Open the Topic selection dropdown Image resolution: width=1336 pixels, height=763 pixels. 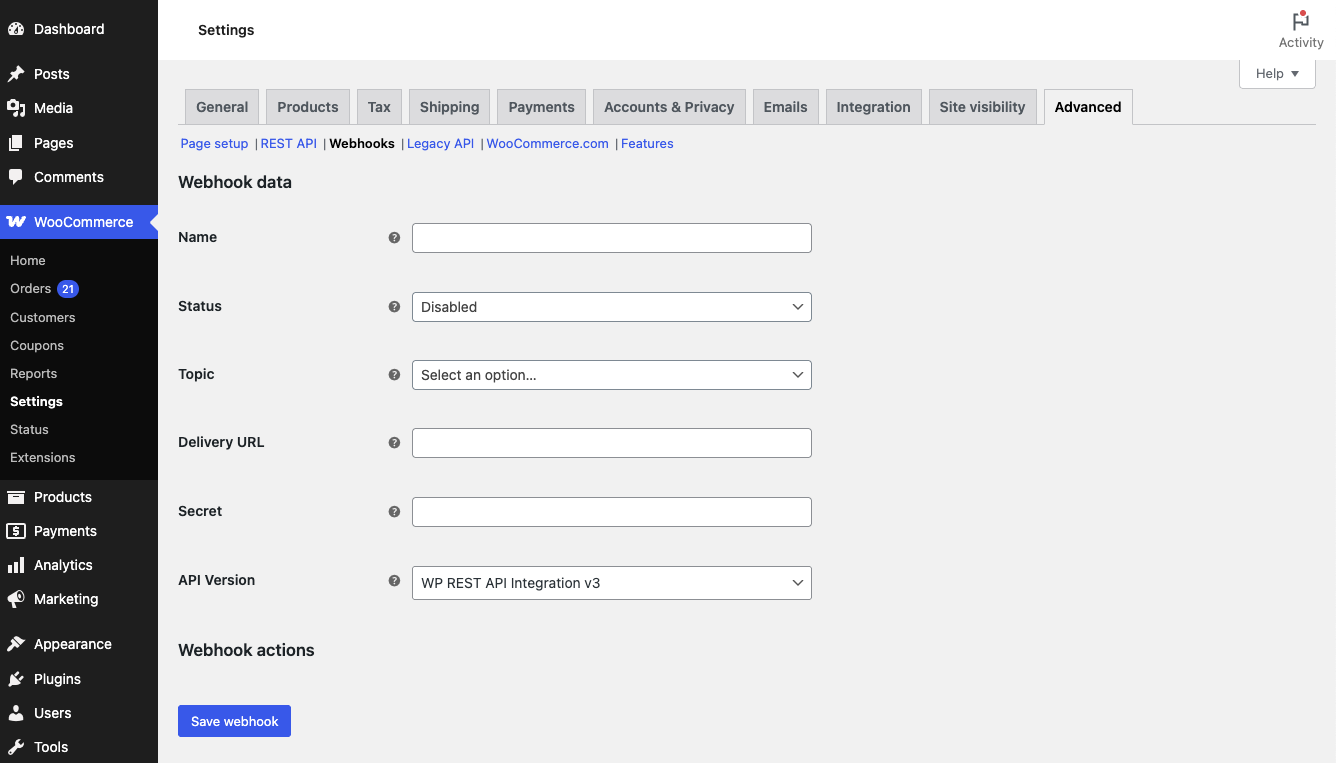pyautogui.click(x=611, y=375)
